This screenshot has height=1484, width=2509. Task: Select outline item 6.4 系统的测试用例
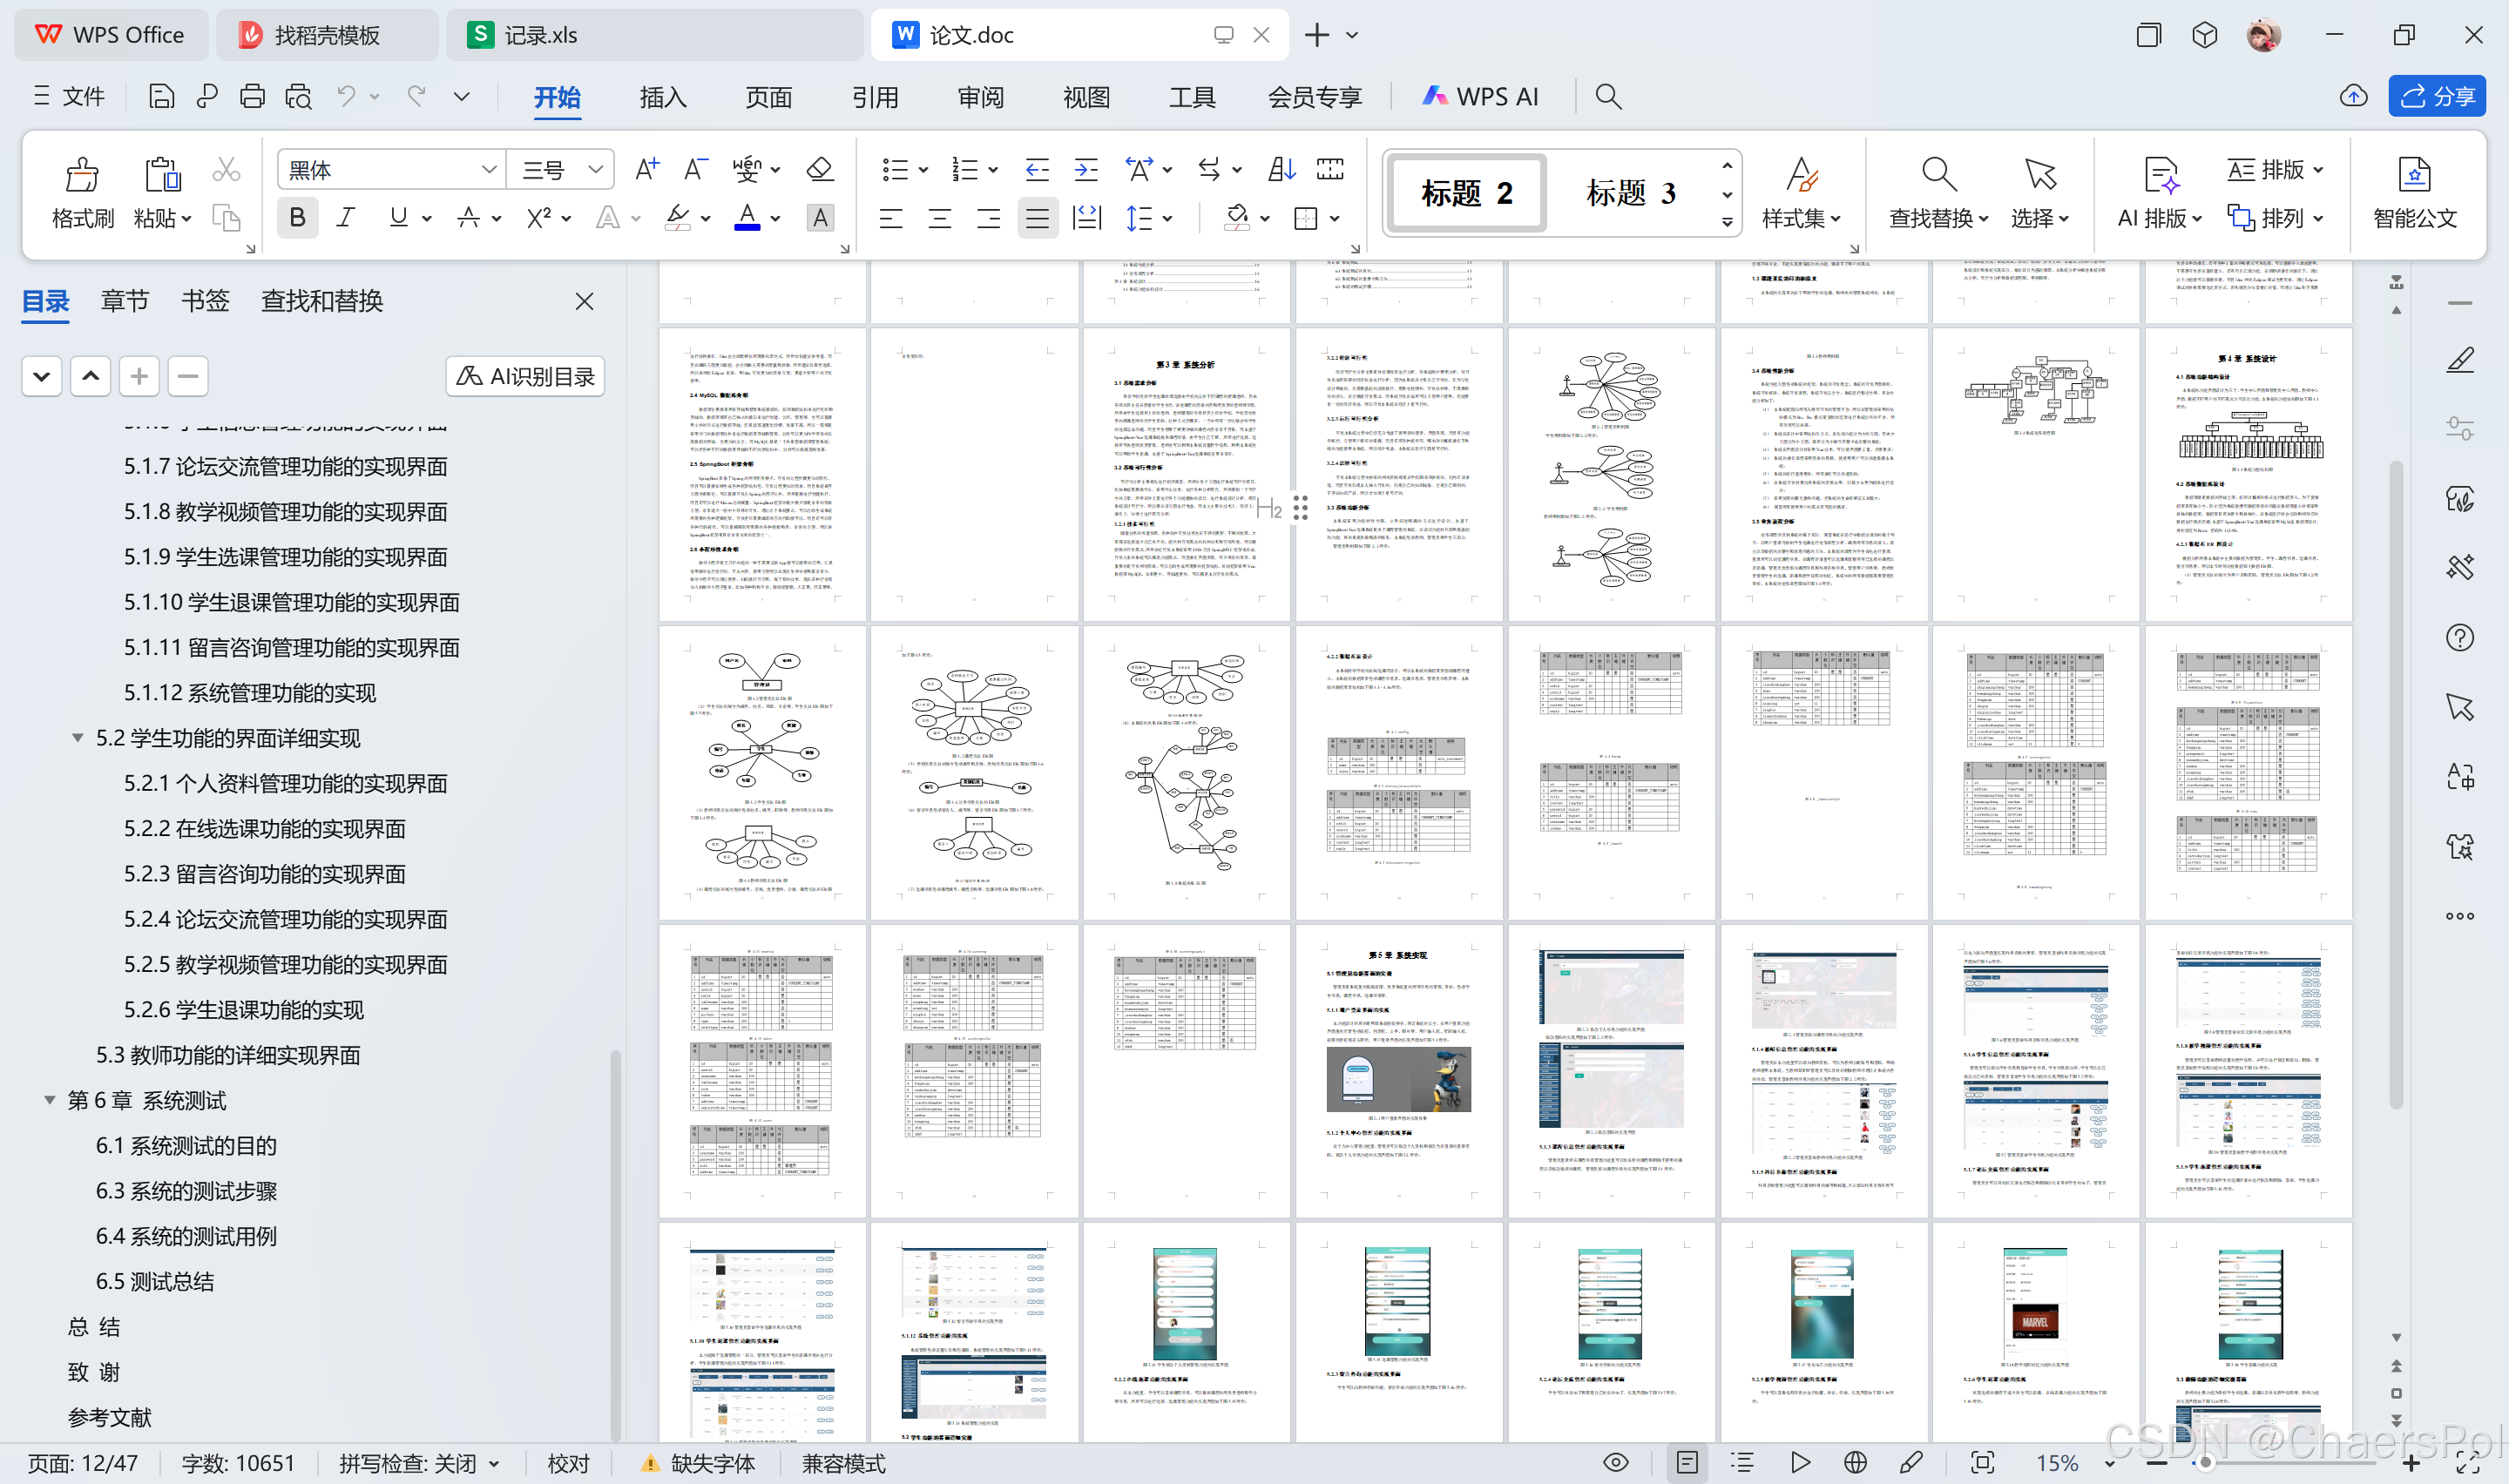pos(186,1236)
